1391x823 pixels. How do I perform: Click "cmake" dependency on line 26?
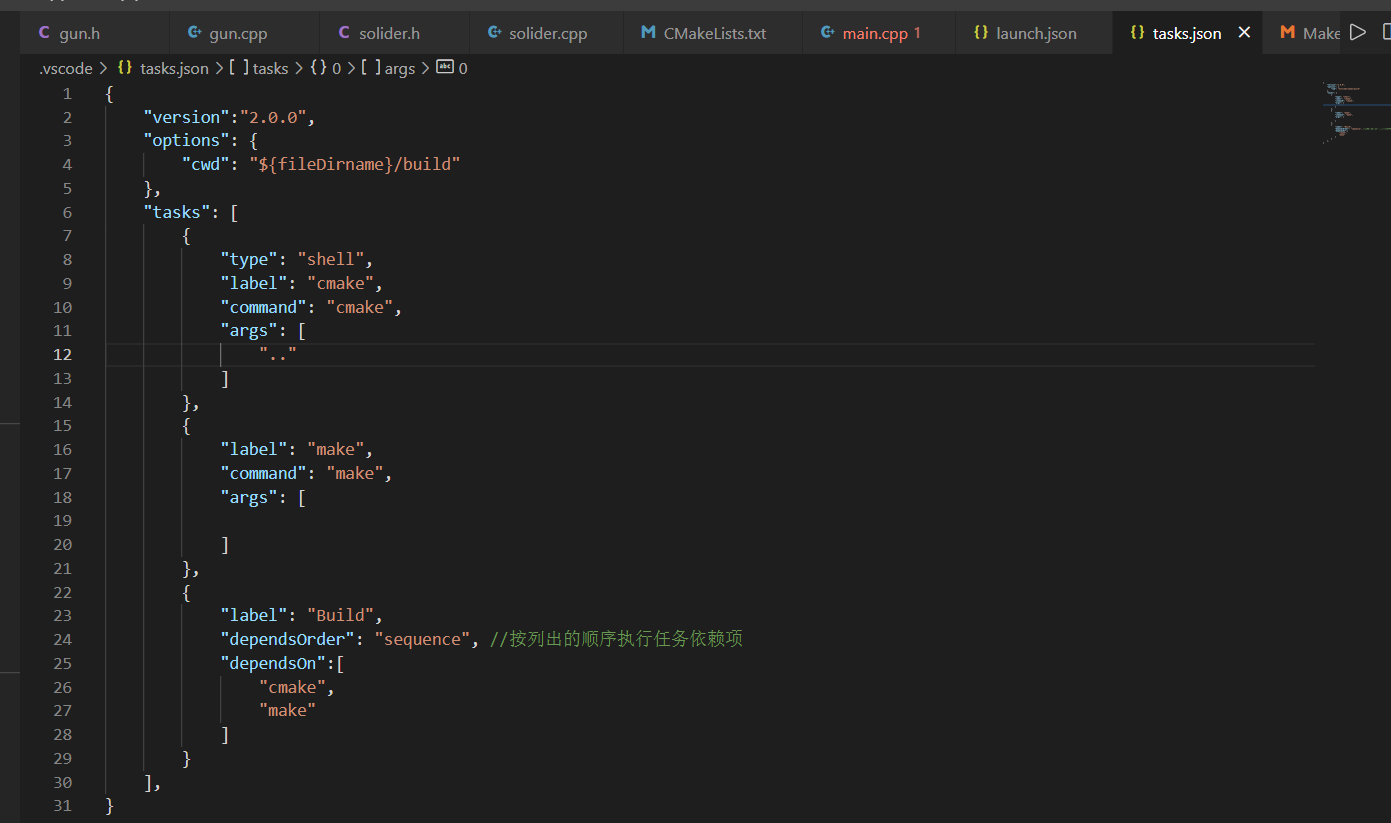(292, 687)
